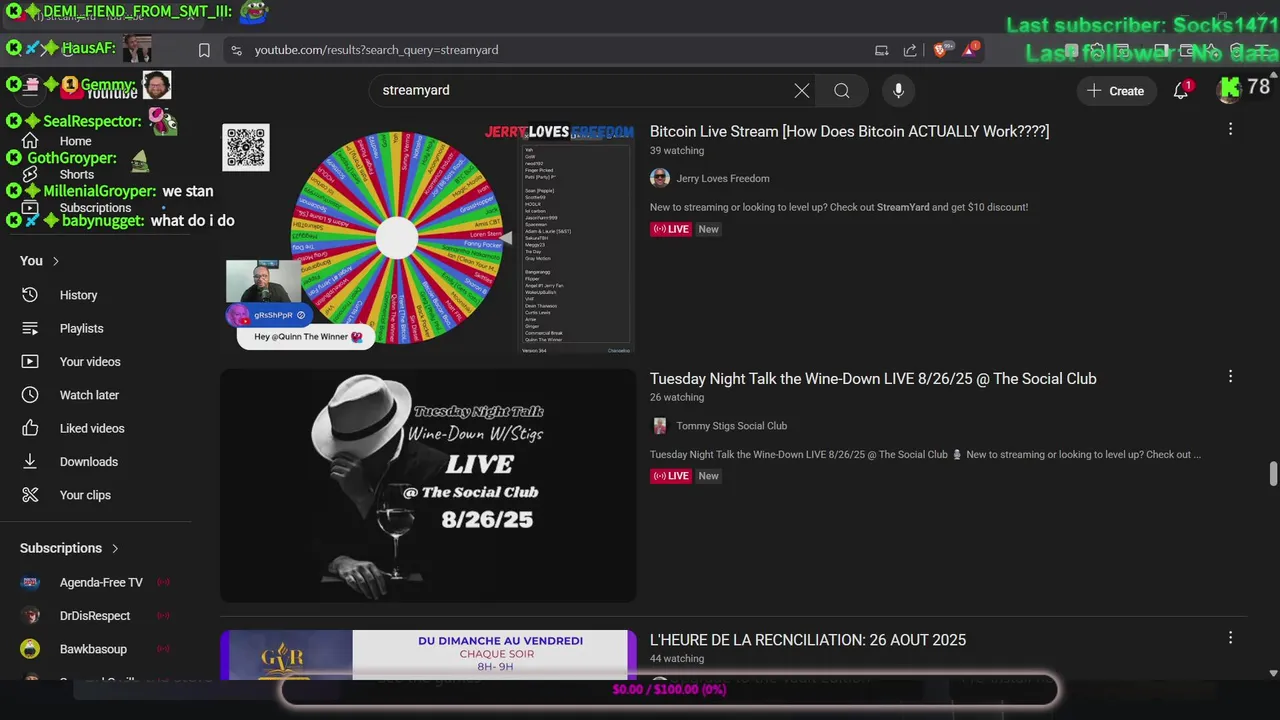Open Downloads in sidebar

[x=89, y=462]
